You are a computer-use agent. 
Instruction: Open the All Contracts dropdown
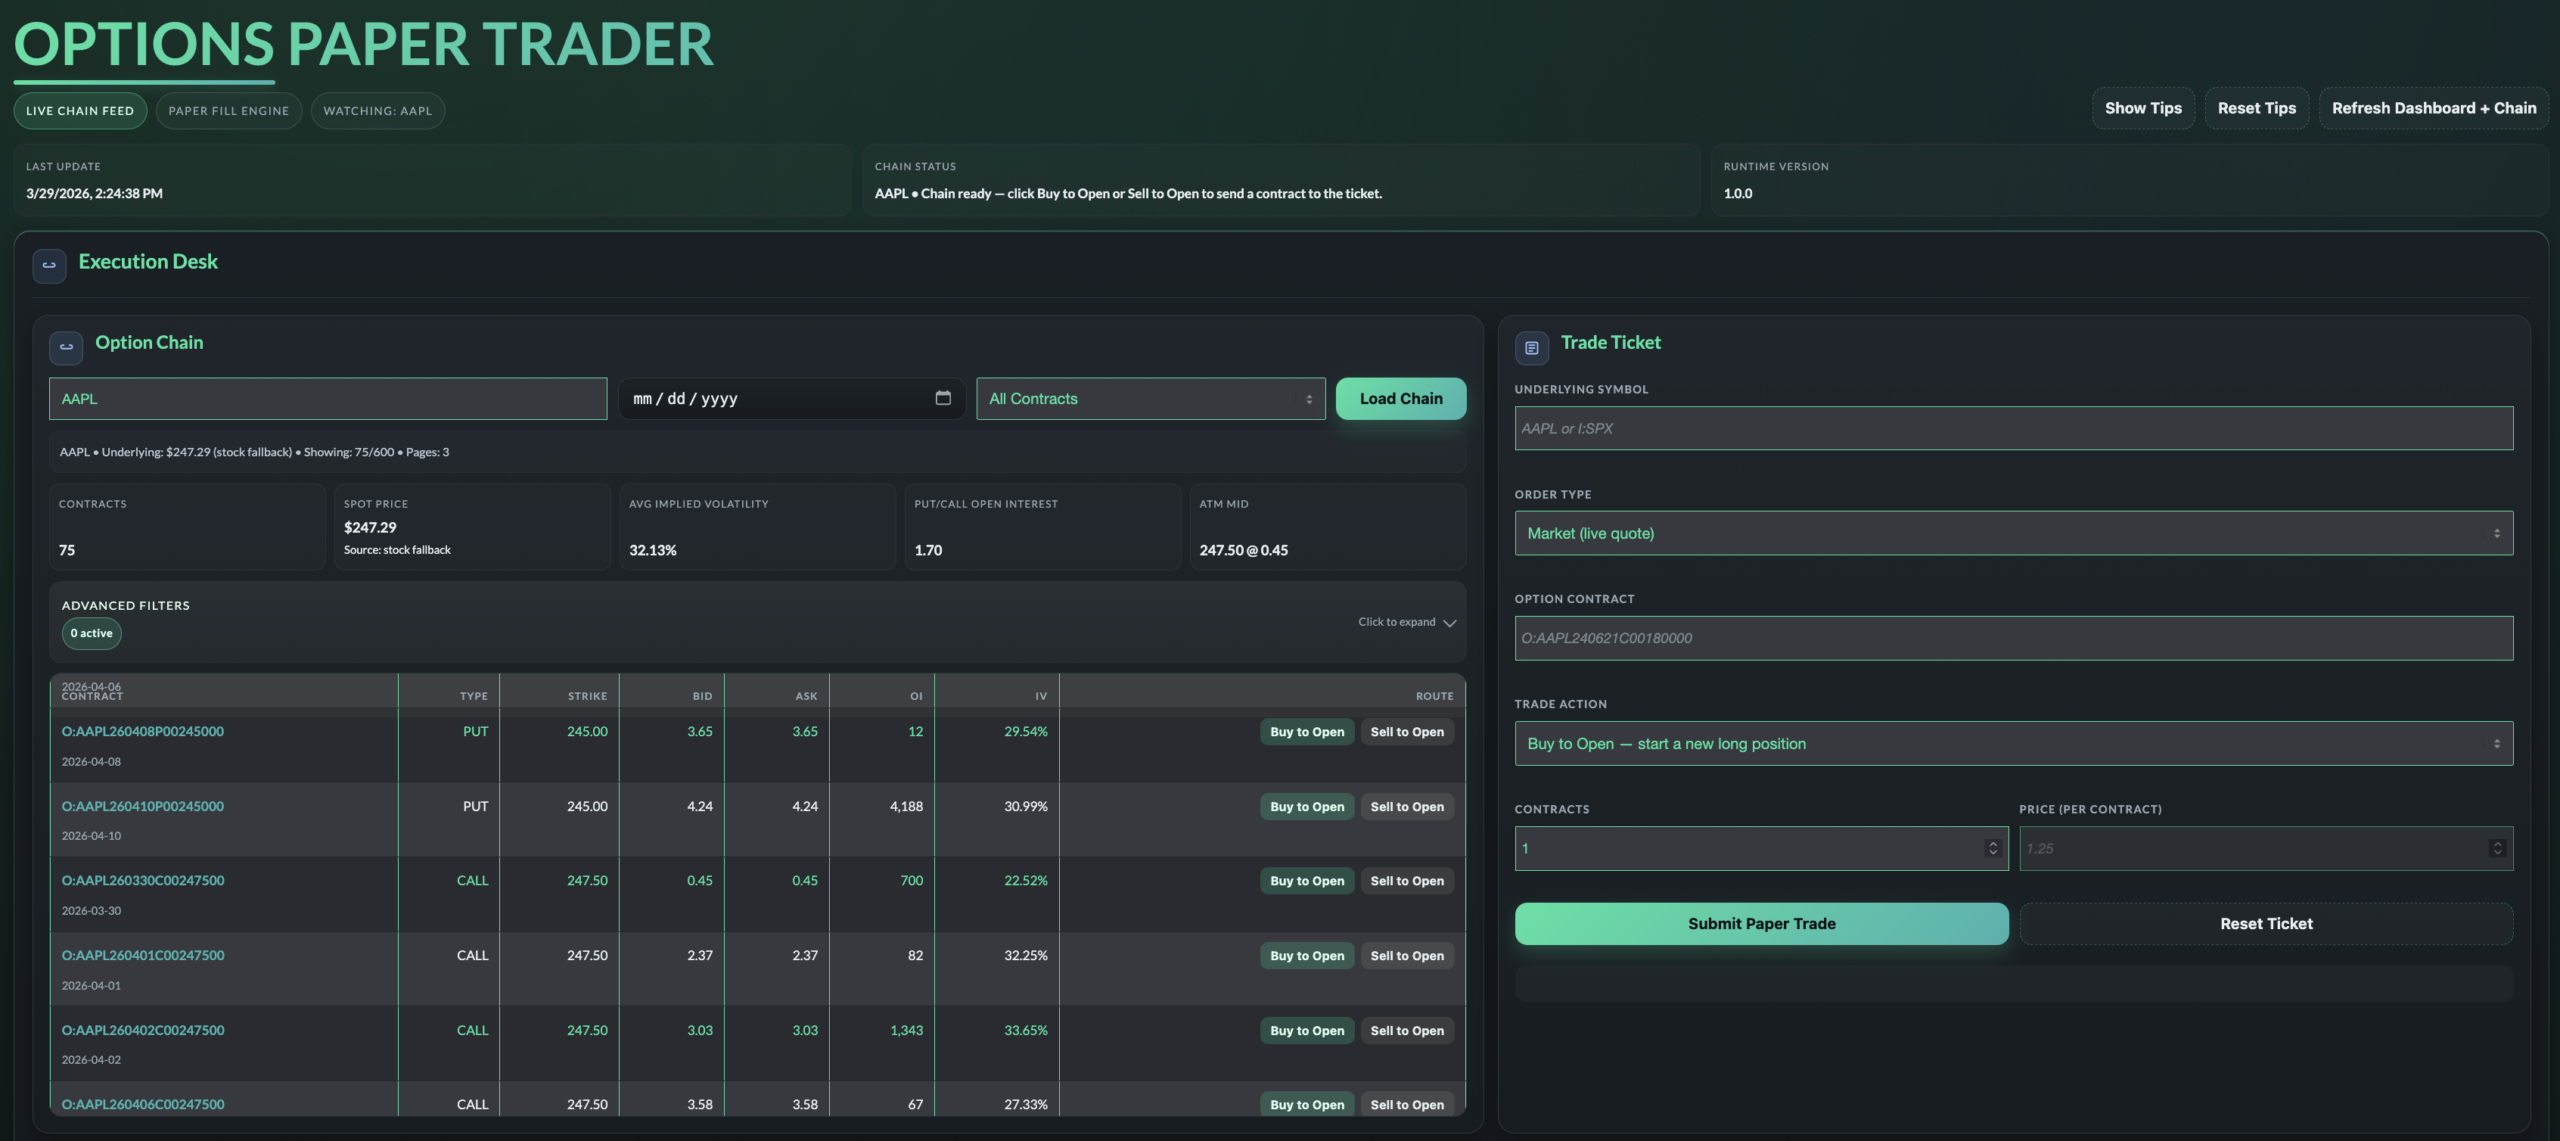[1150, 398]
